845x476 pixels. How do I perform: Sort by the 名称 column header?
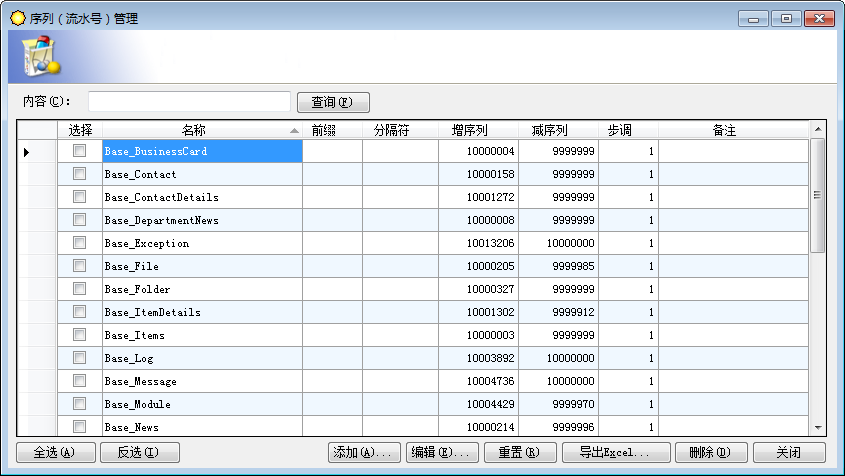click(x=202, y=130)
